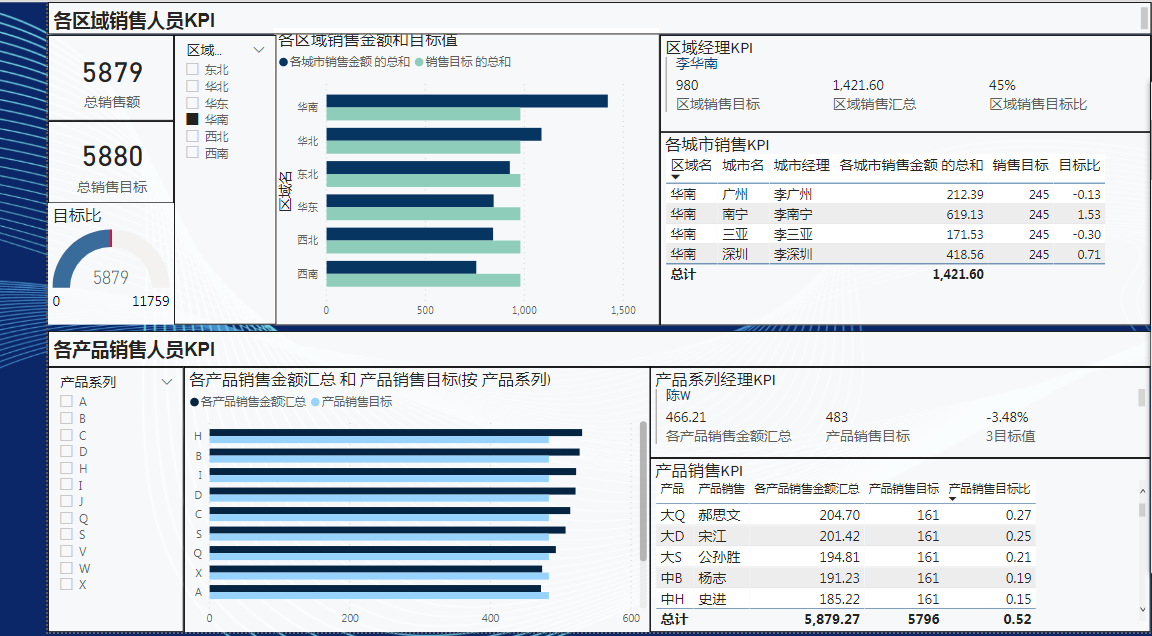The image size is (1152, 636).
Task: Check product series B in 产品系列 slicer
Action: click(x=66, y=418)
